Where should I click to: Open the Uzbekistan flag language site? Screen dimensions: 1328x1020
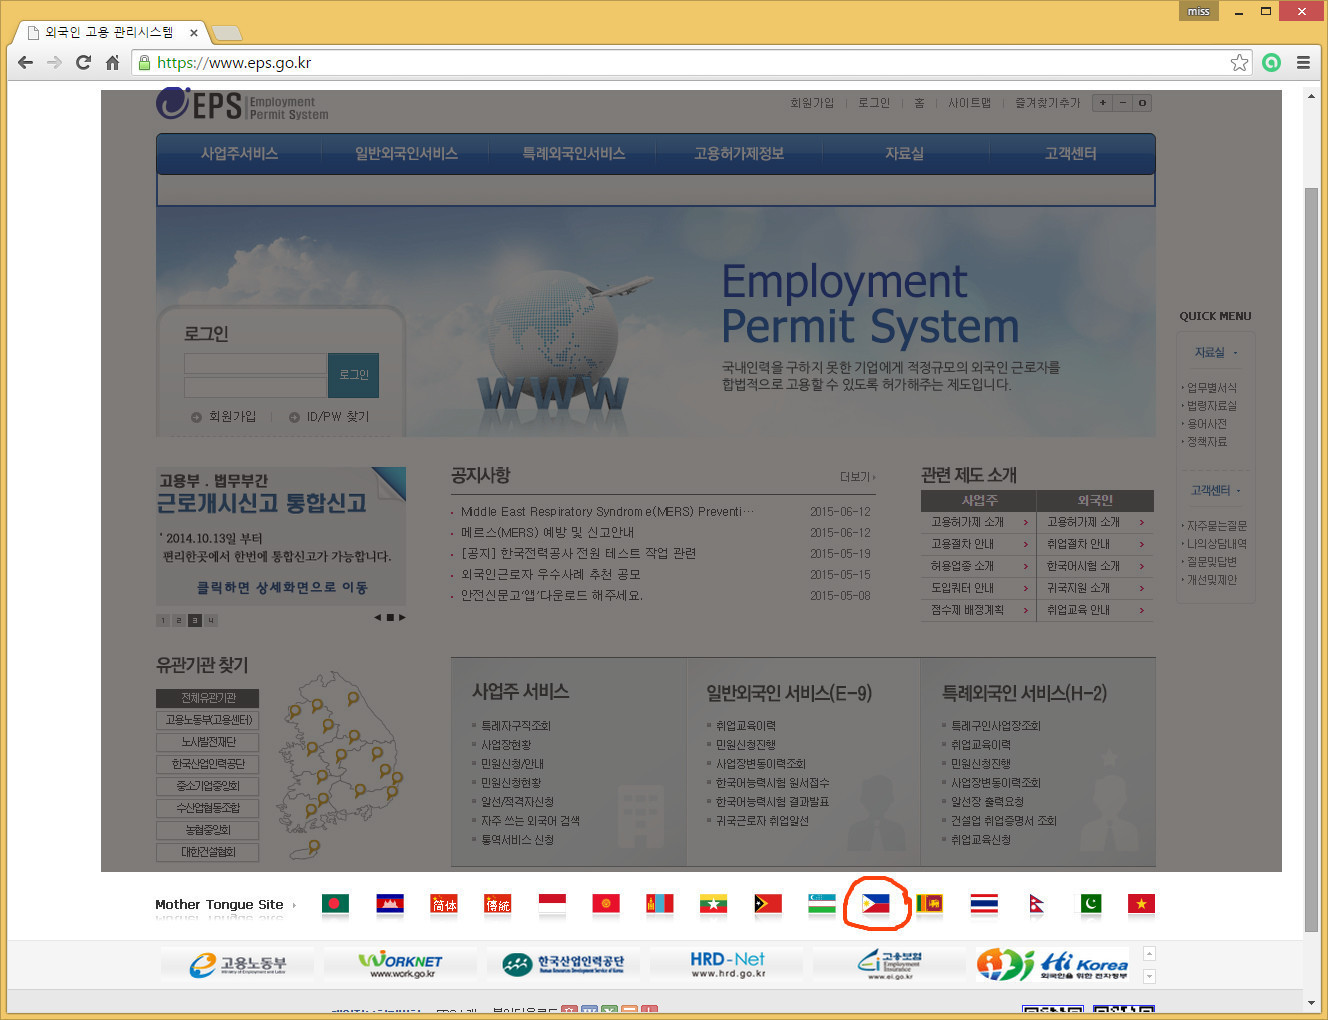(821, 904)
